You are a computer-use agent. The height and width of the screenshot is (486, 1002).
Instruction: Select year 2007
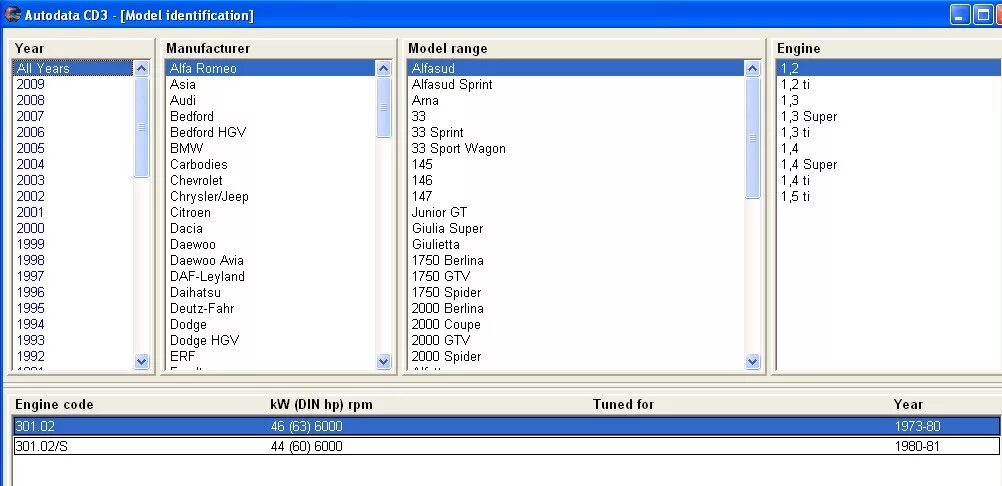31,116
